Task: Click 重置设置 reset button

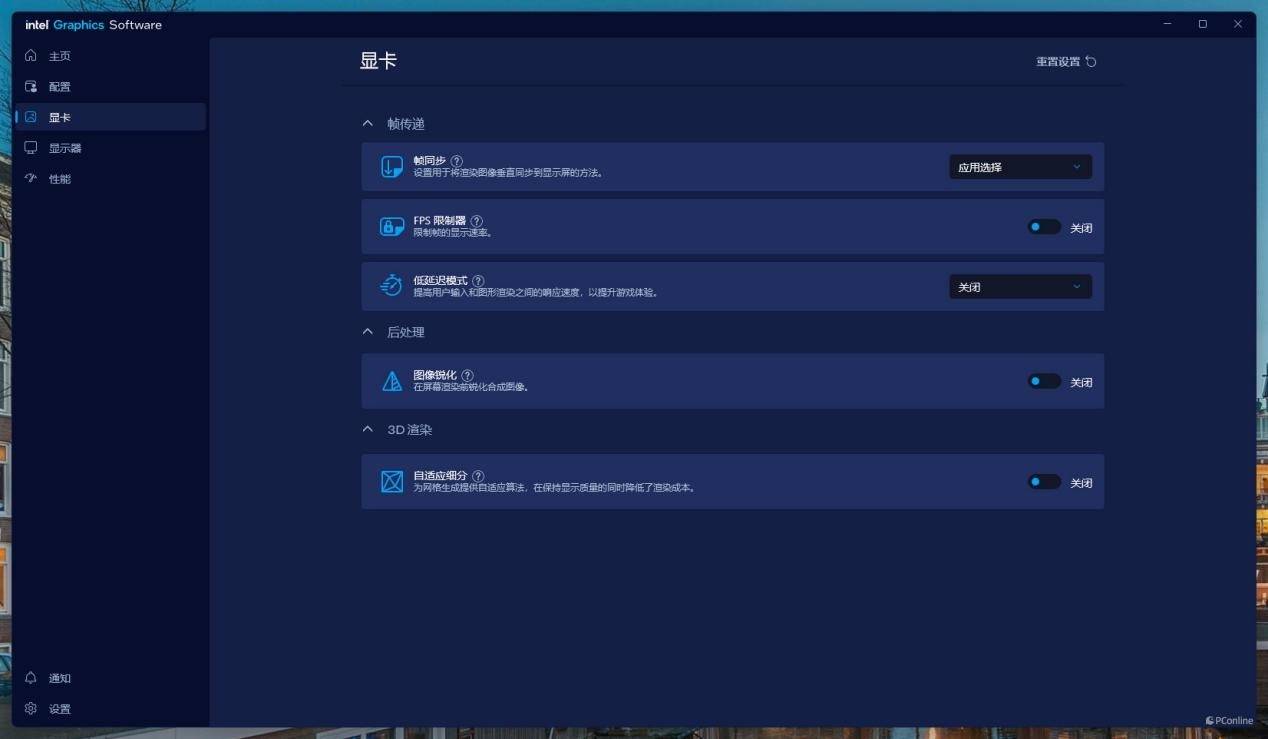Action: 1066,62
